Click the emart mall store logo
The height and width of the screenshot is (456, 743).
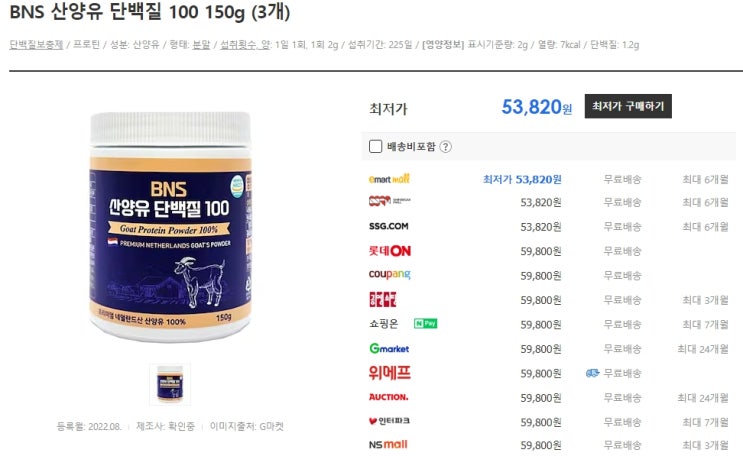tap(389, 179)
